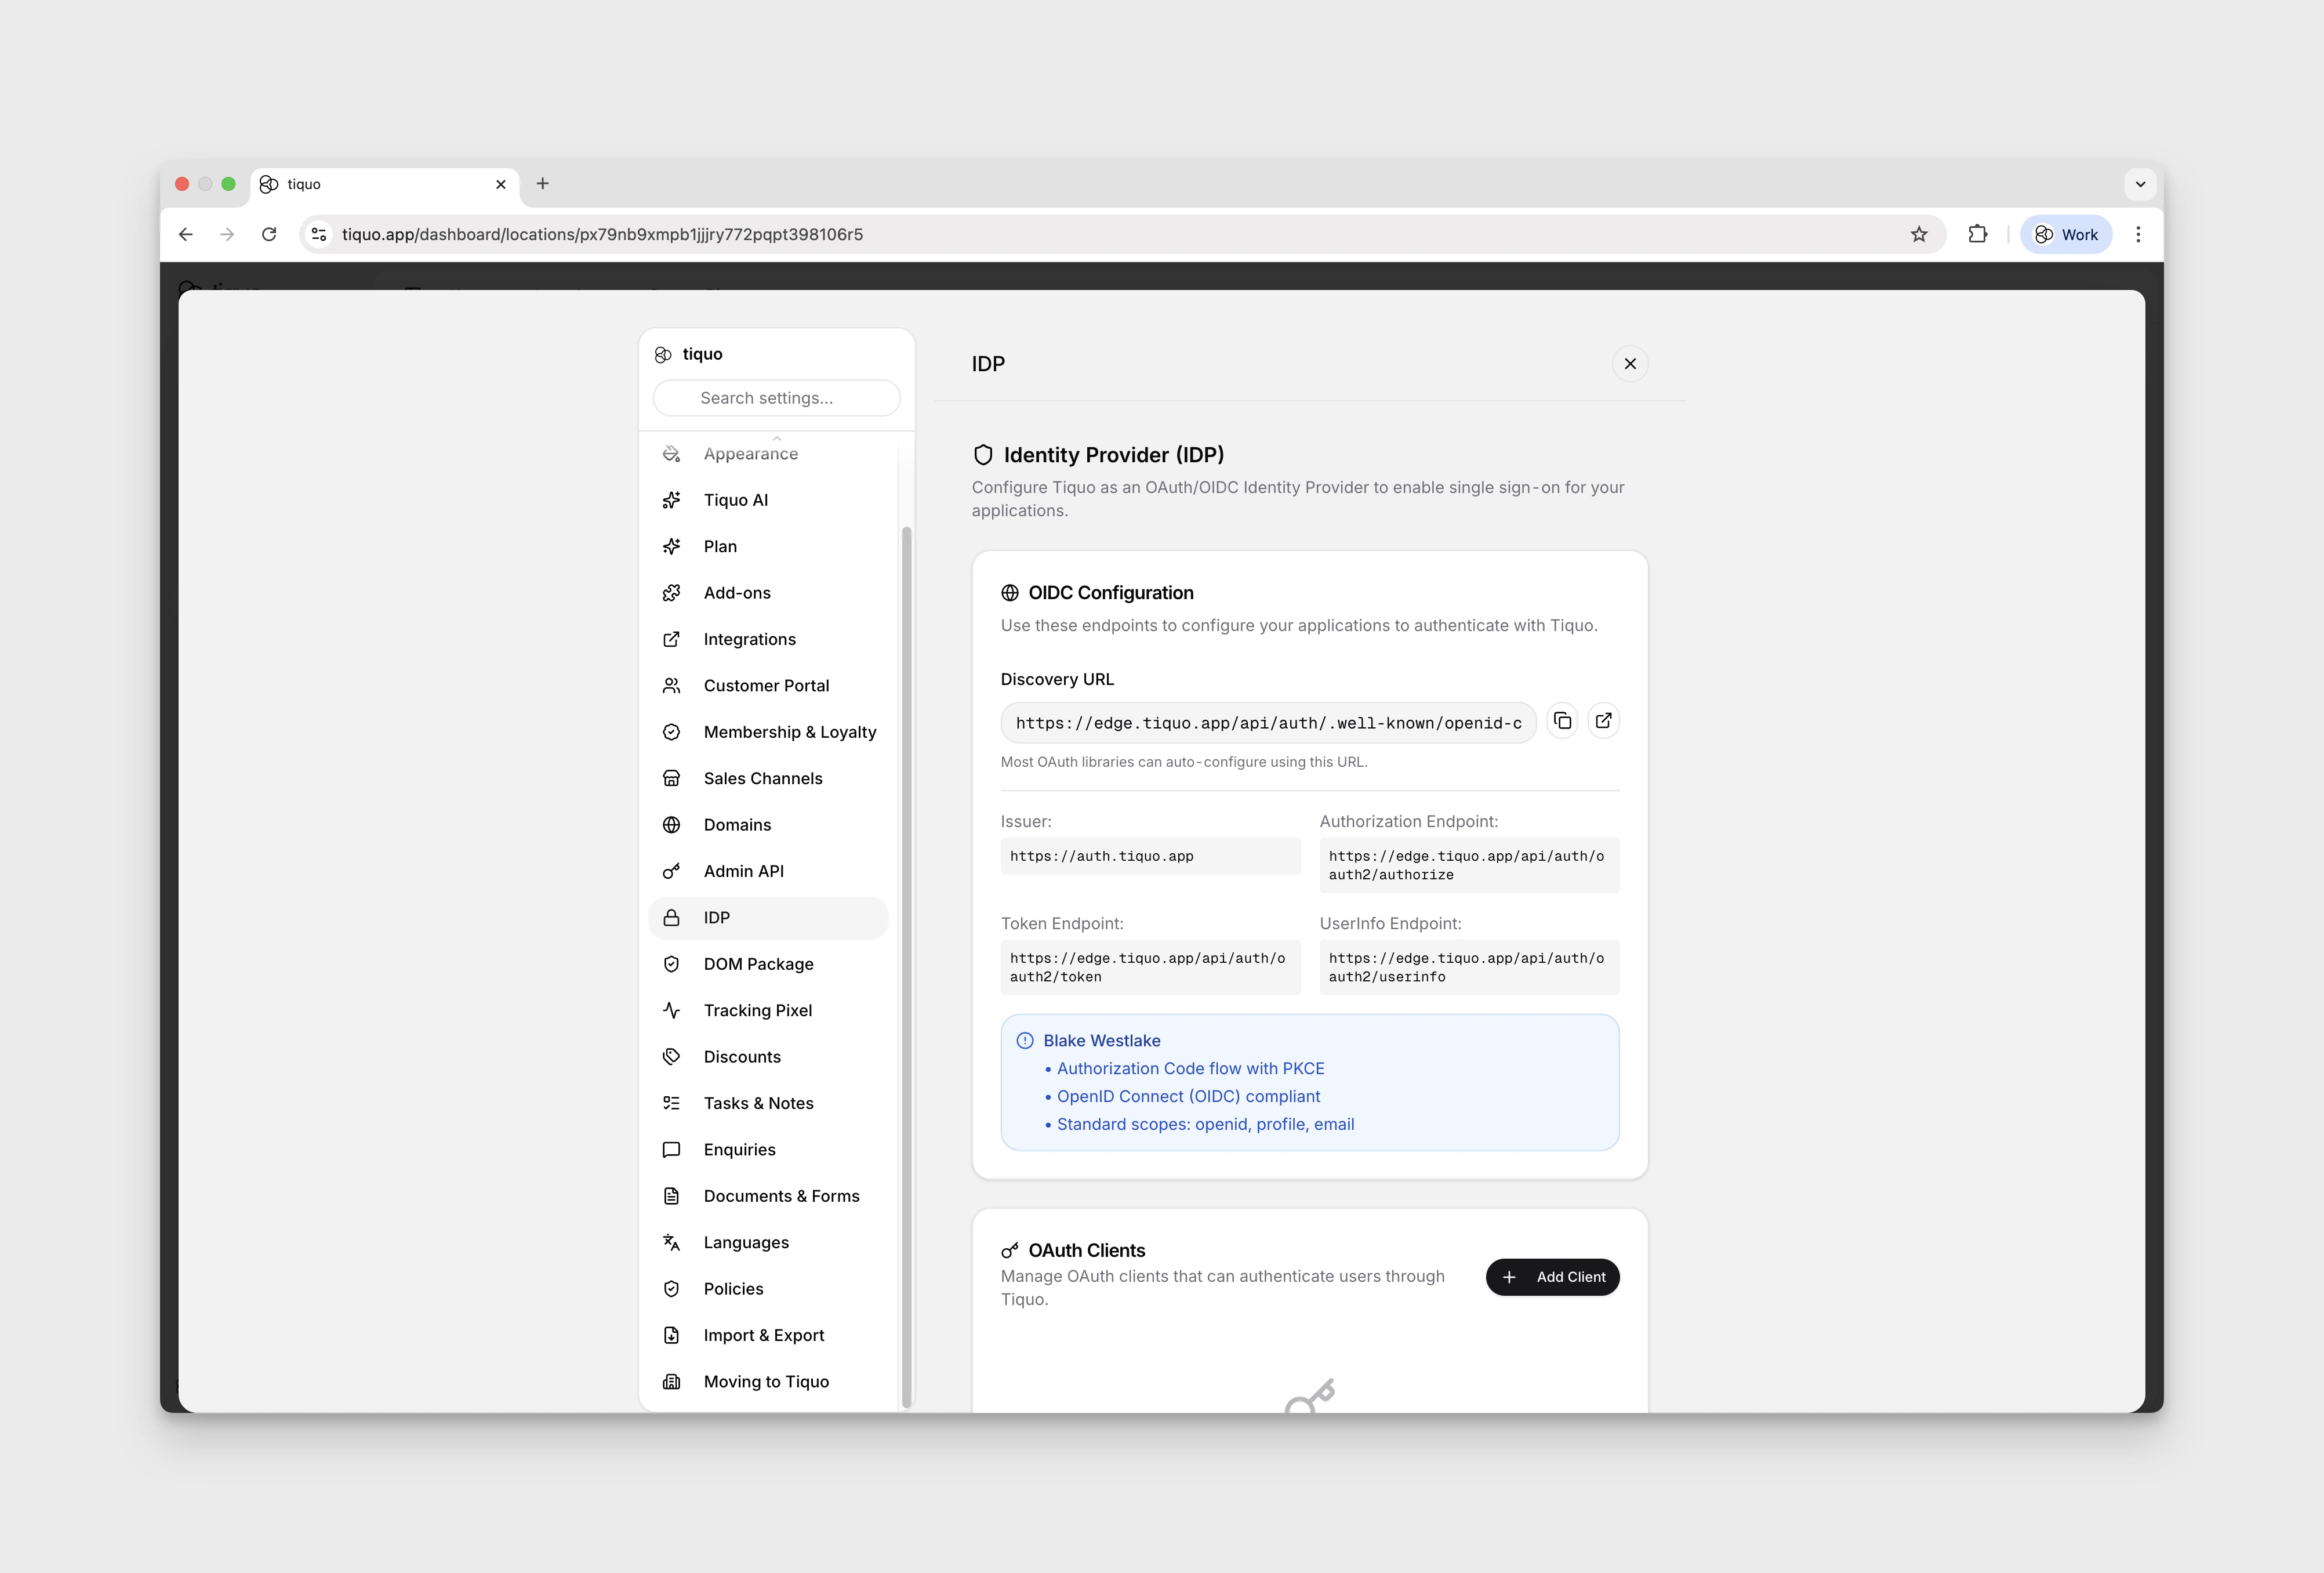Close the tiquo browser tab

pos(501,184)
